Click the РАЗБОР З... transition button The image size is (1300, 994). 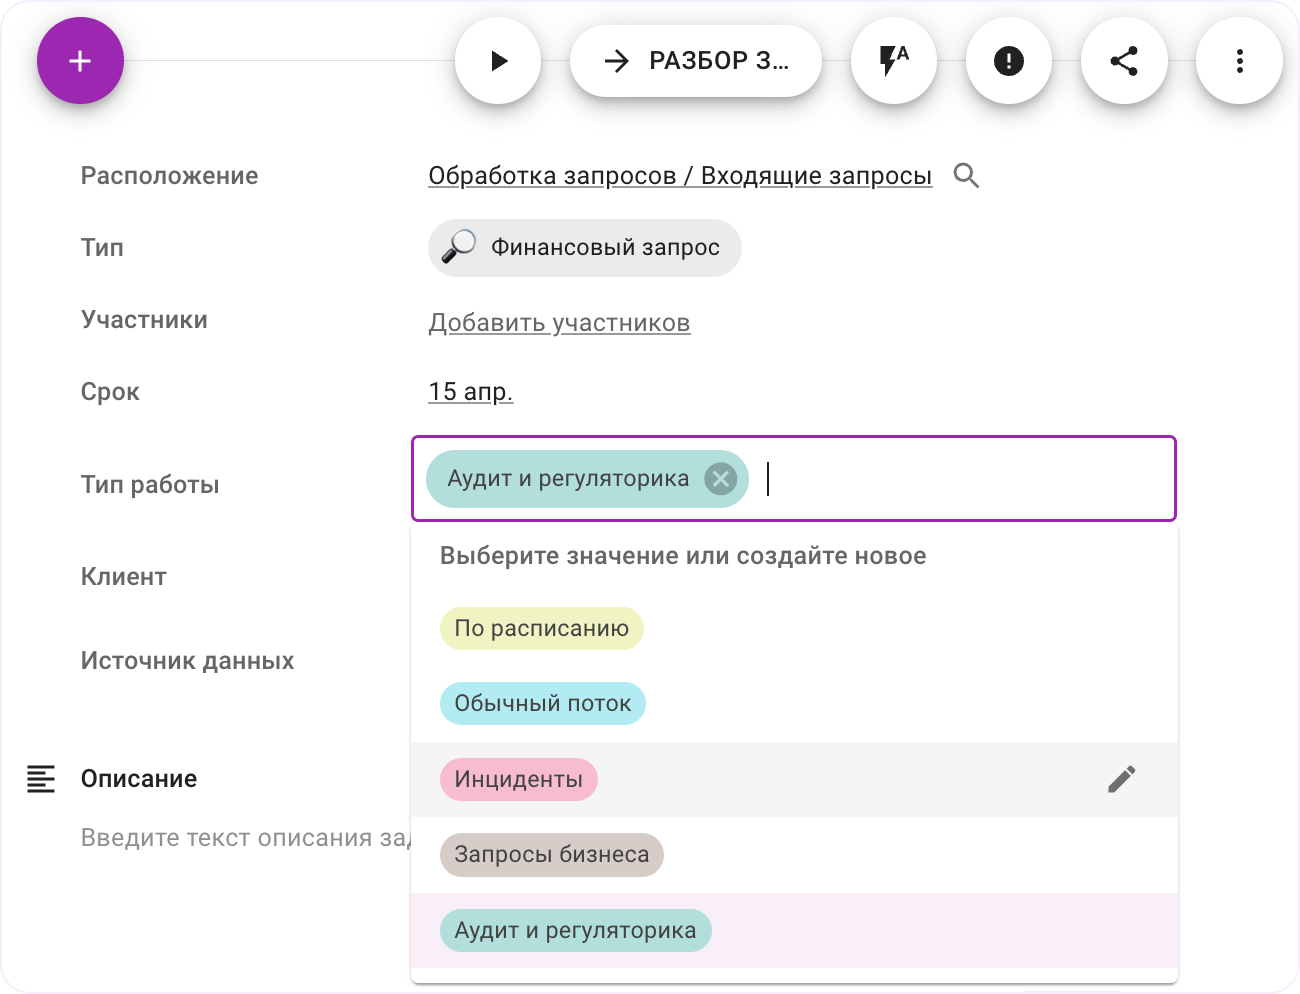pos(696,61)
